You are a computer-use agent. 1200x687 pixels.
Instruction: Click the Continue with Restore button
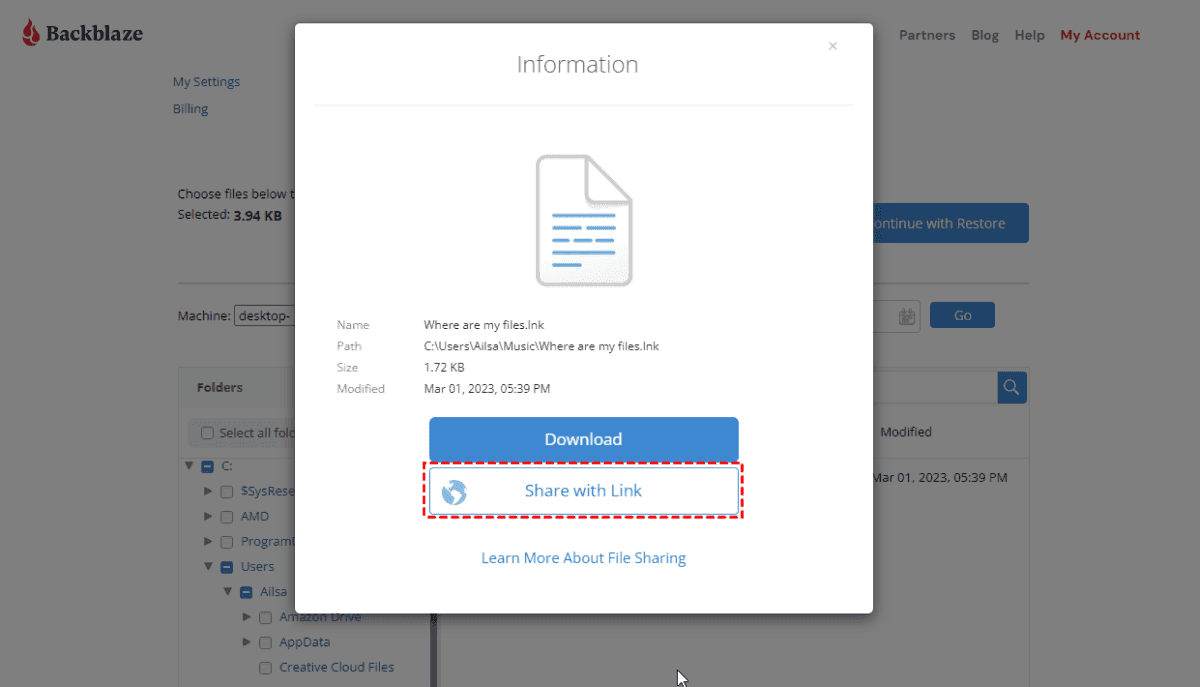(950, 223)
